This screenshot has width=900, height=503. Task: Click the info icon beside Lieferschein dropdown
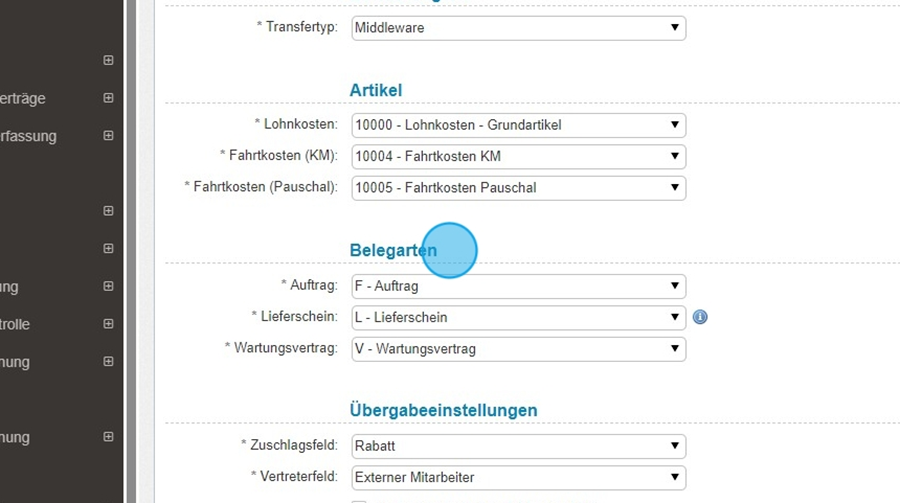point(700,317)
